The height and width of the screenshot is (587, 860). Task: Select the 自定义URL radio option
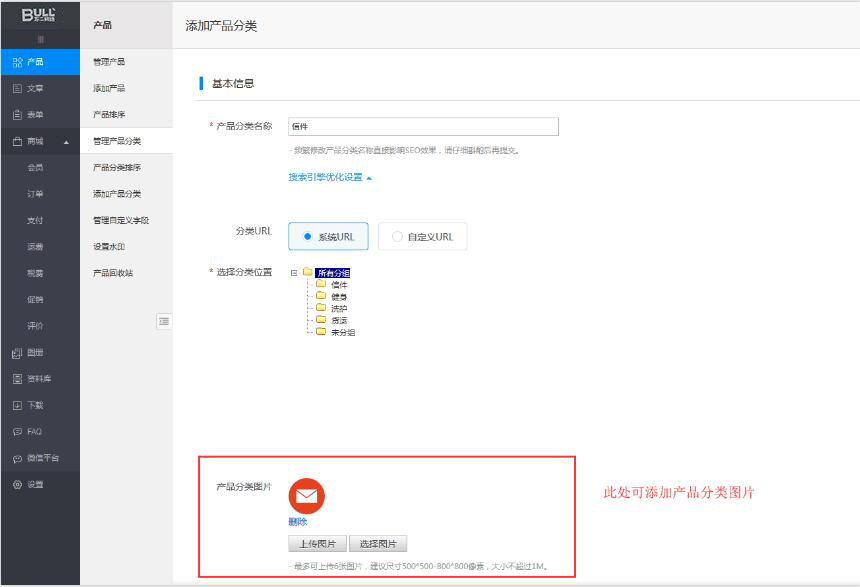pos(398,237)
